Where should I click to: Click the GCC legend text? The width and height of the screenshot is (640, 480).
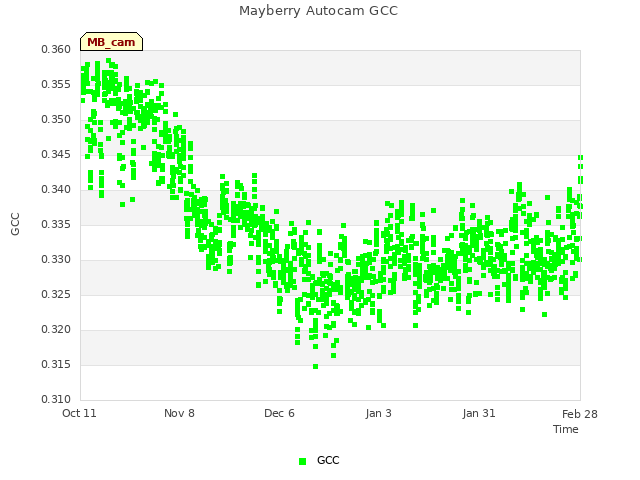(328, 460)
